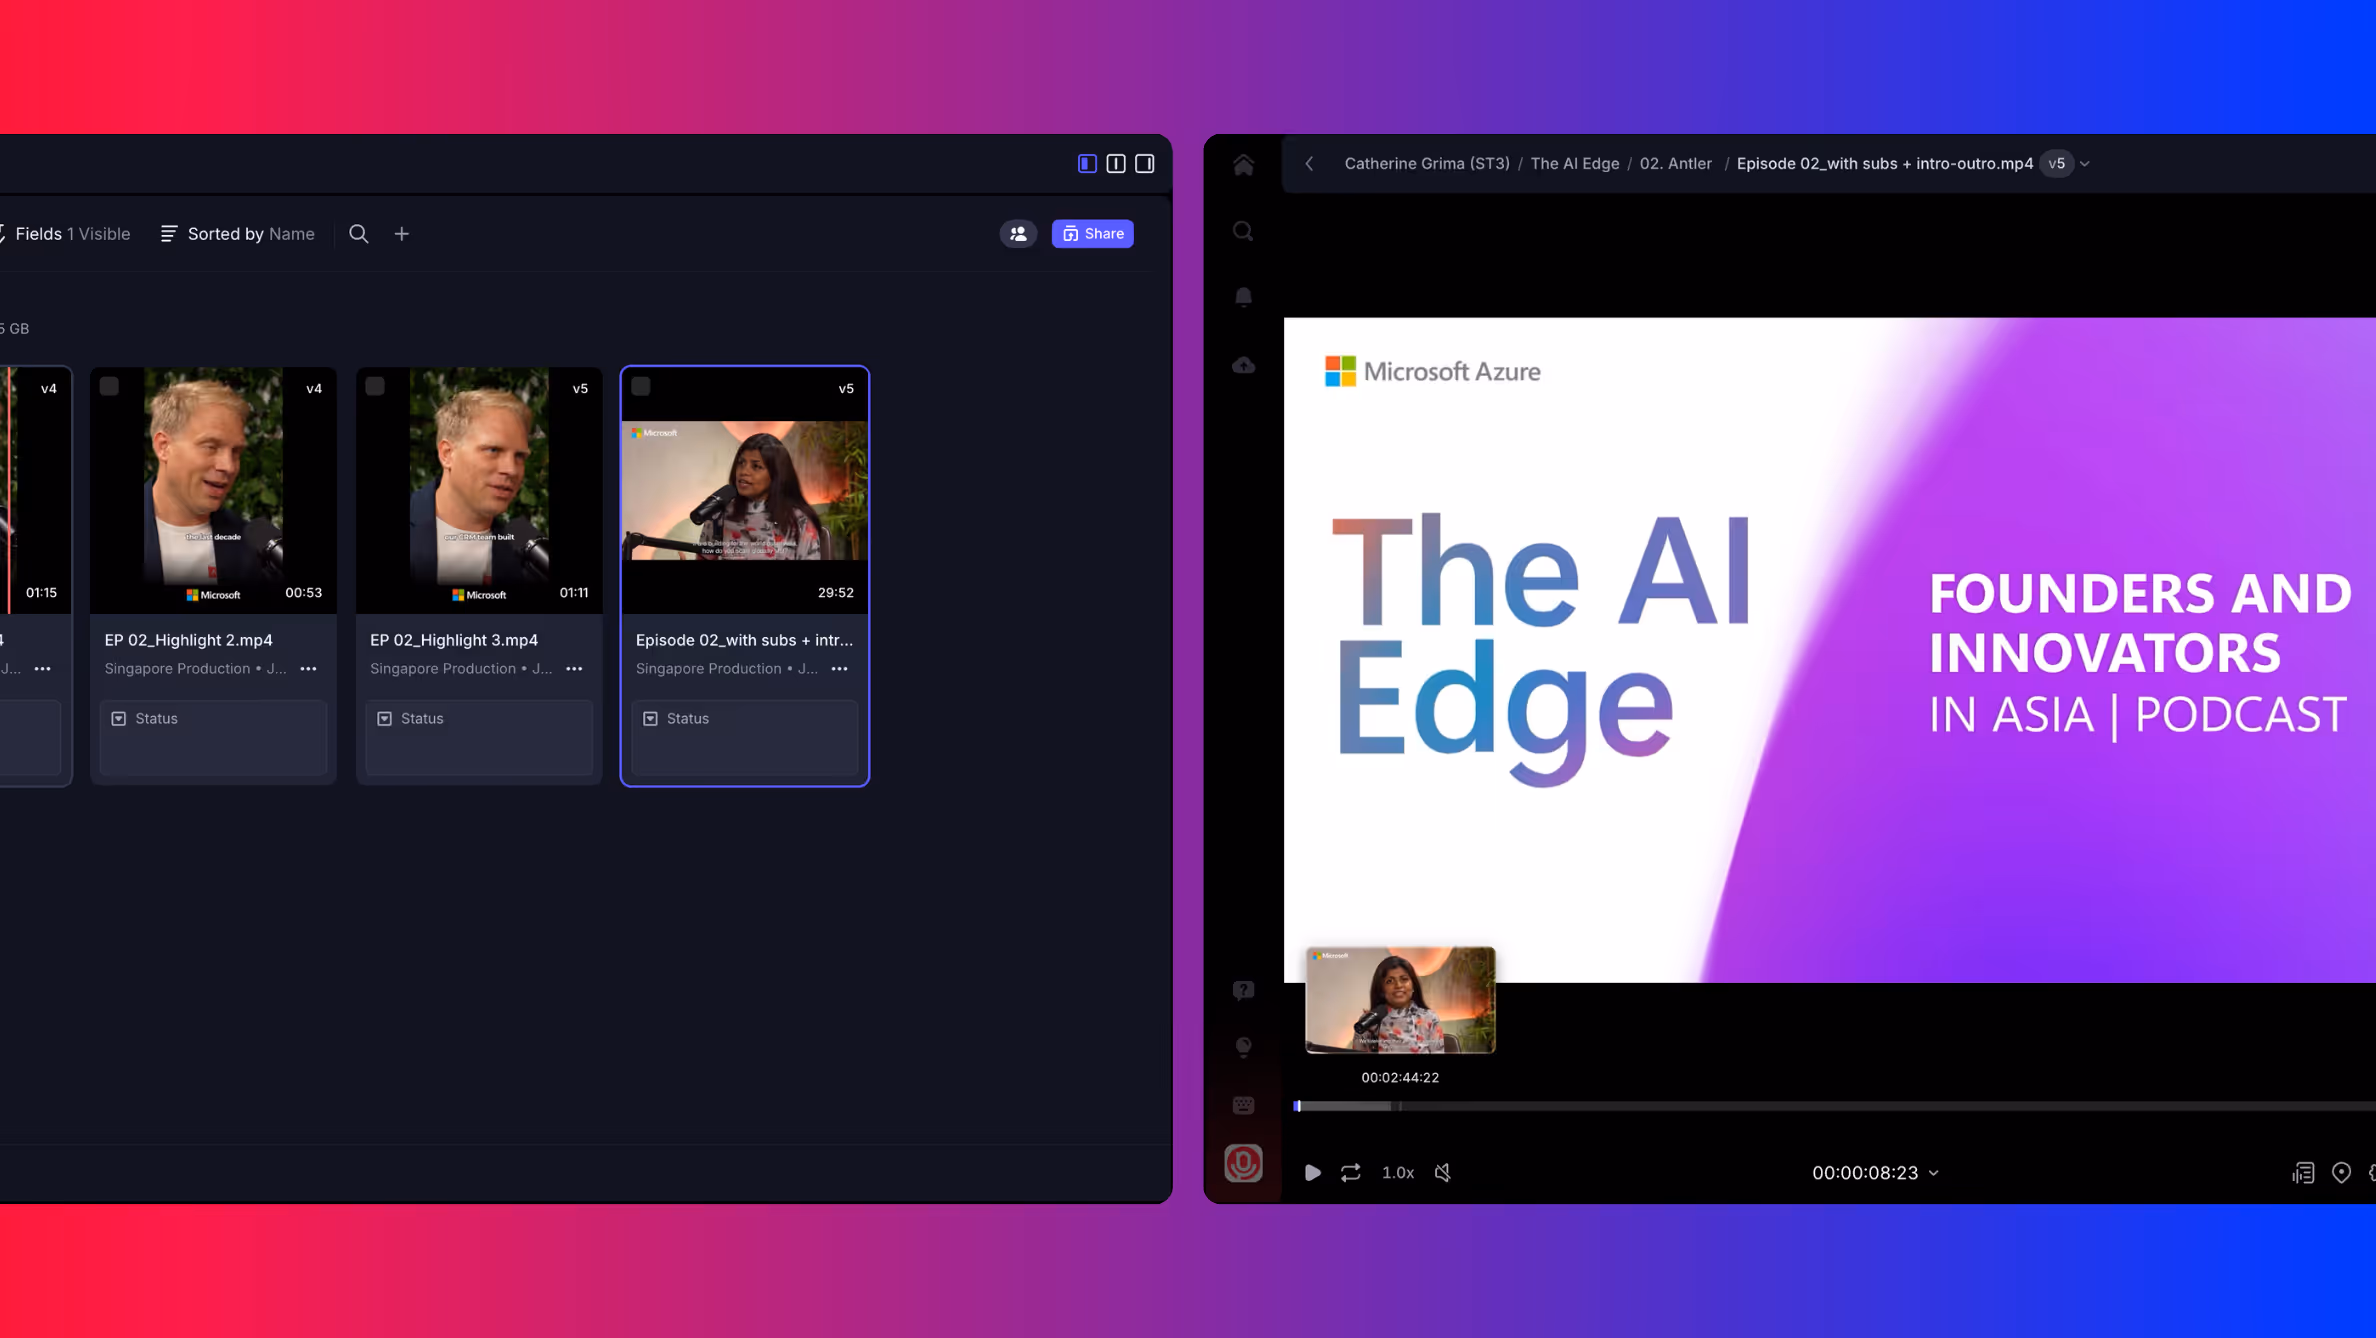Go back with the left chevron
Image resolution: width=2376 pixels, height=1338 pixels.
1309,164
